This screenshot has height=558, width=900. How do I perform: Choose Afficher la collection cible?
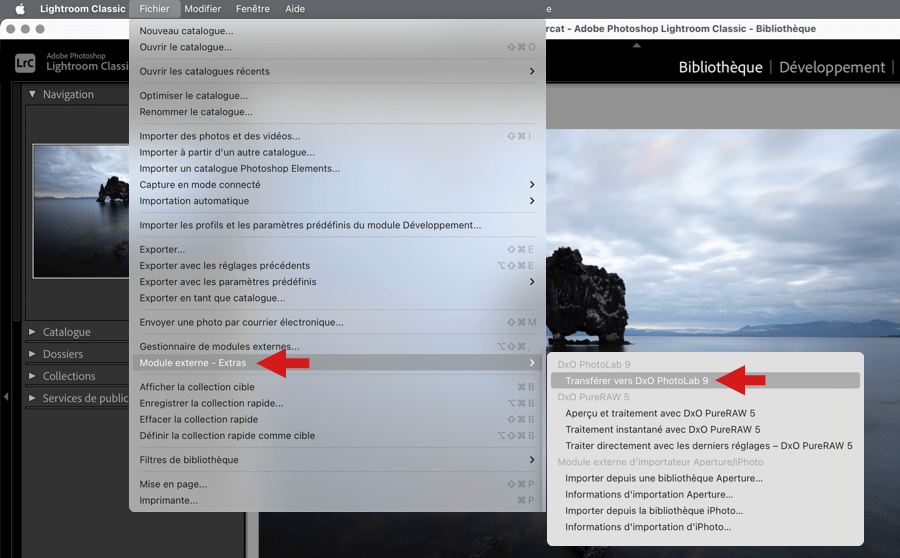[x=337, y=387]
